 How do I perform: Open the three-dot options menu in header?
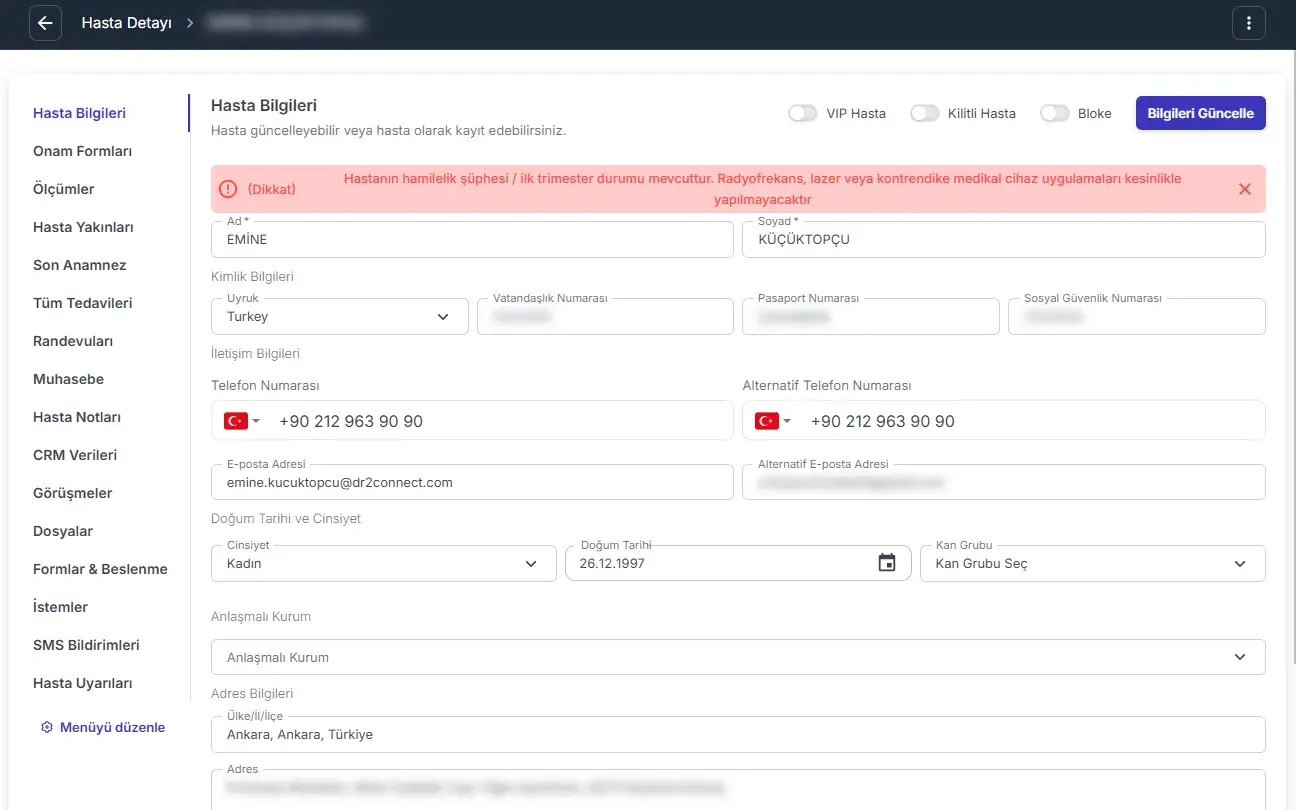(1249, 23)
